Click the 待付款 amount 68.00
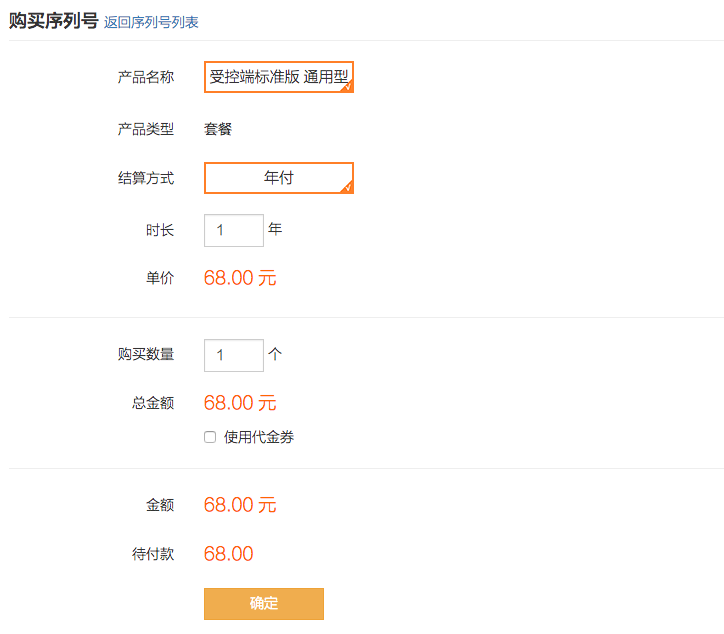The image size is (724, 634). tap(229, 554)
